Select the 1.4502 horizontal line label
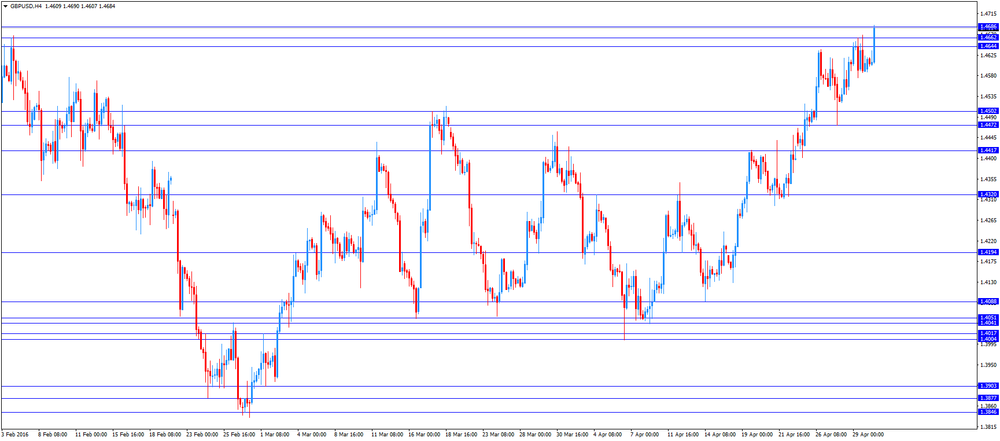Screen dimensions: 1000x441 coord(987,111)
